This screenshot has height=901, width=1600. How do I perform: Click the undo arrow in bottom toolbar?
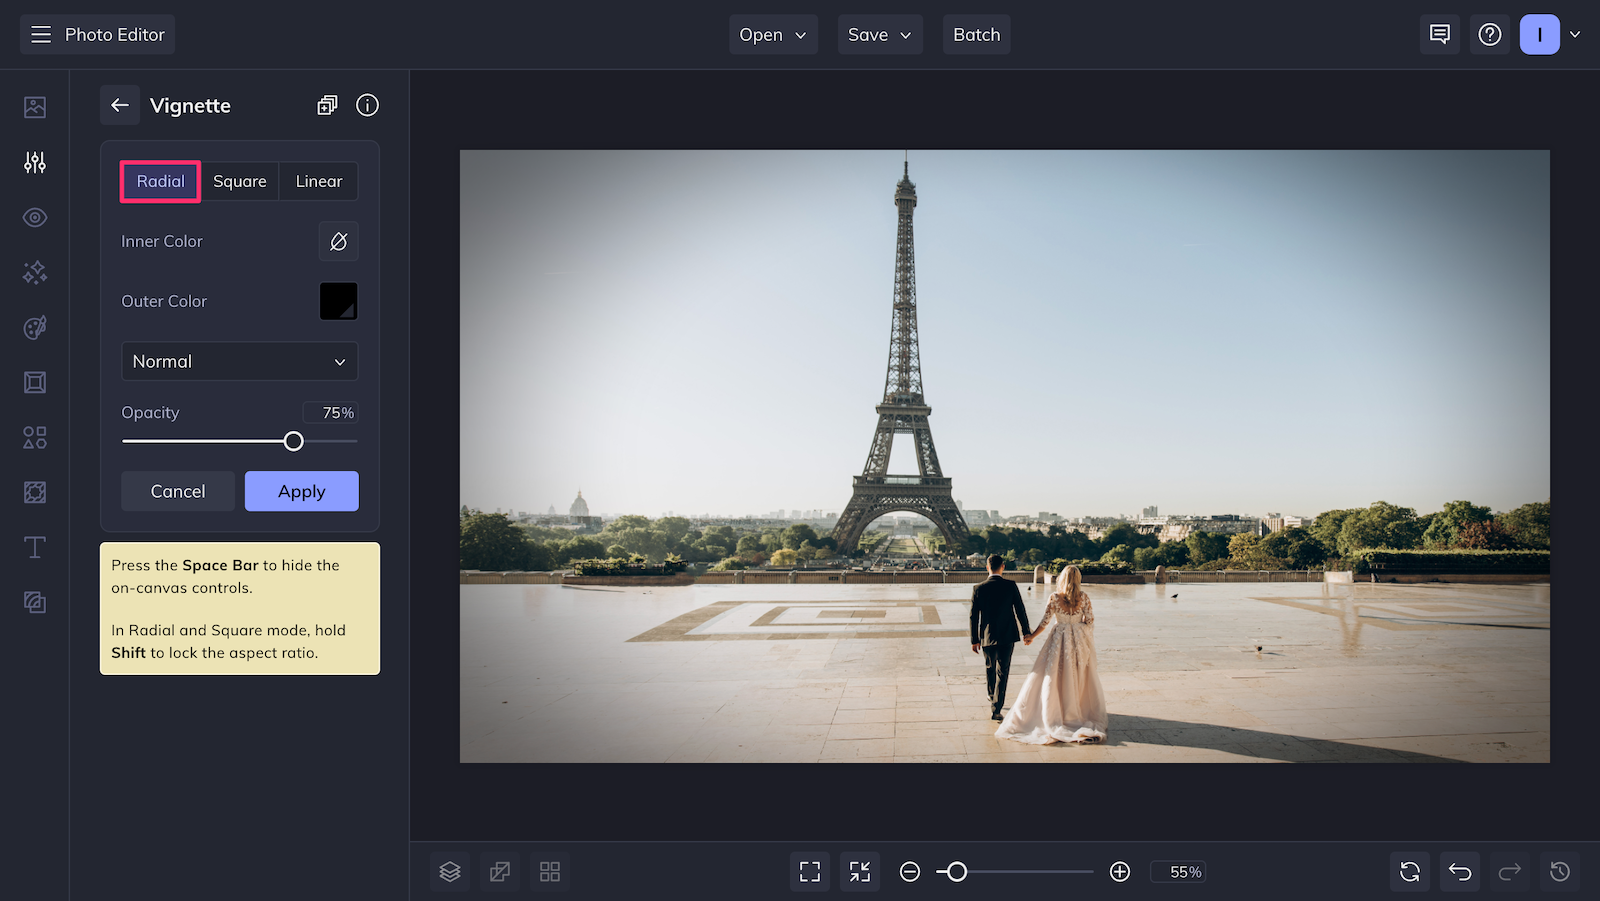pyautogui.click(x=1459, y=871)
